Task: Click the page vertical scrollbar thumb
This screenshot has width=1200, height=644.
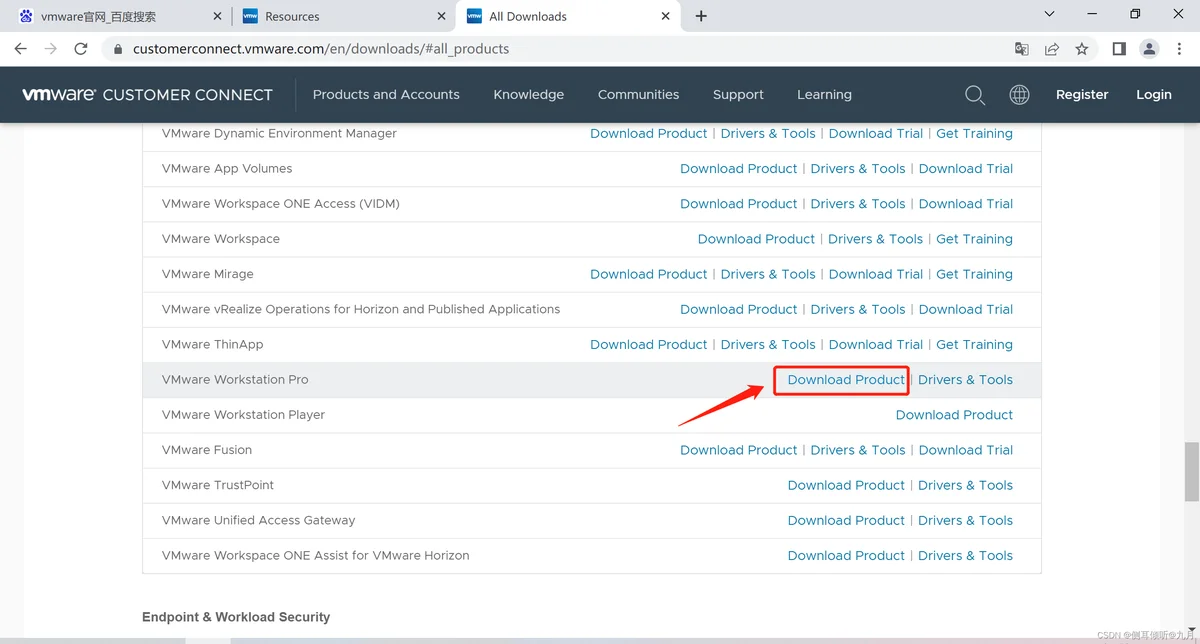Action: click(1191, 471)
